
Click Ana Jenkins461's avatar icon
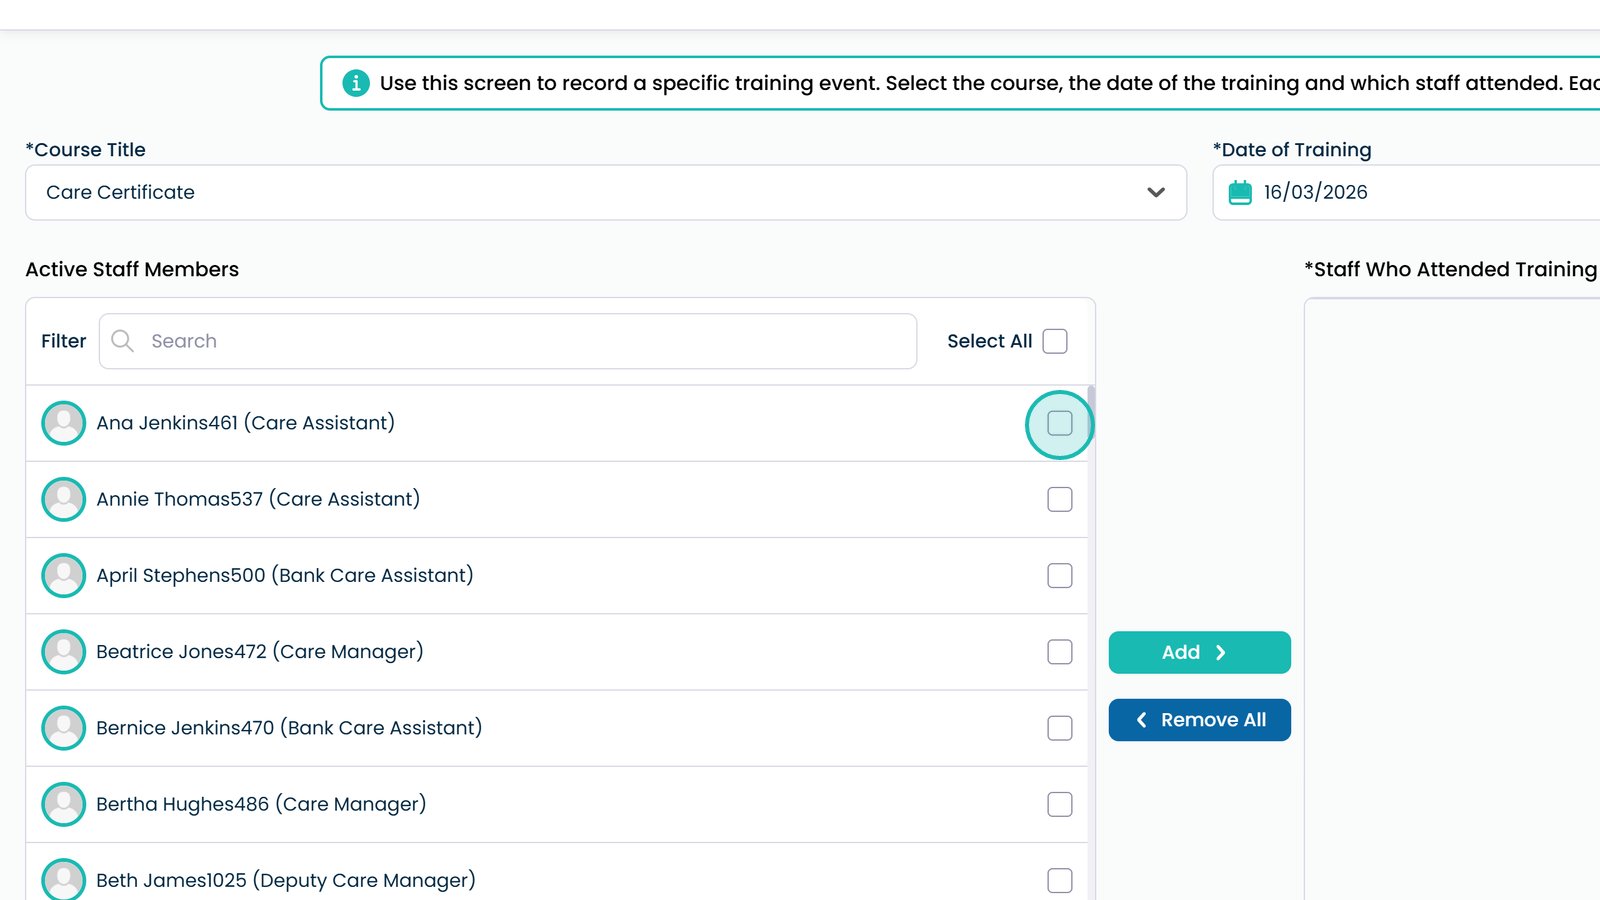63,423
